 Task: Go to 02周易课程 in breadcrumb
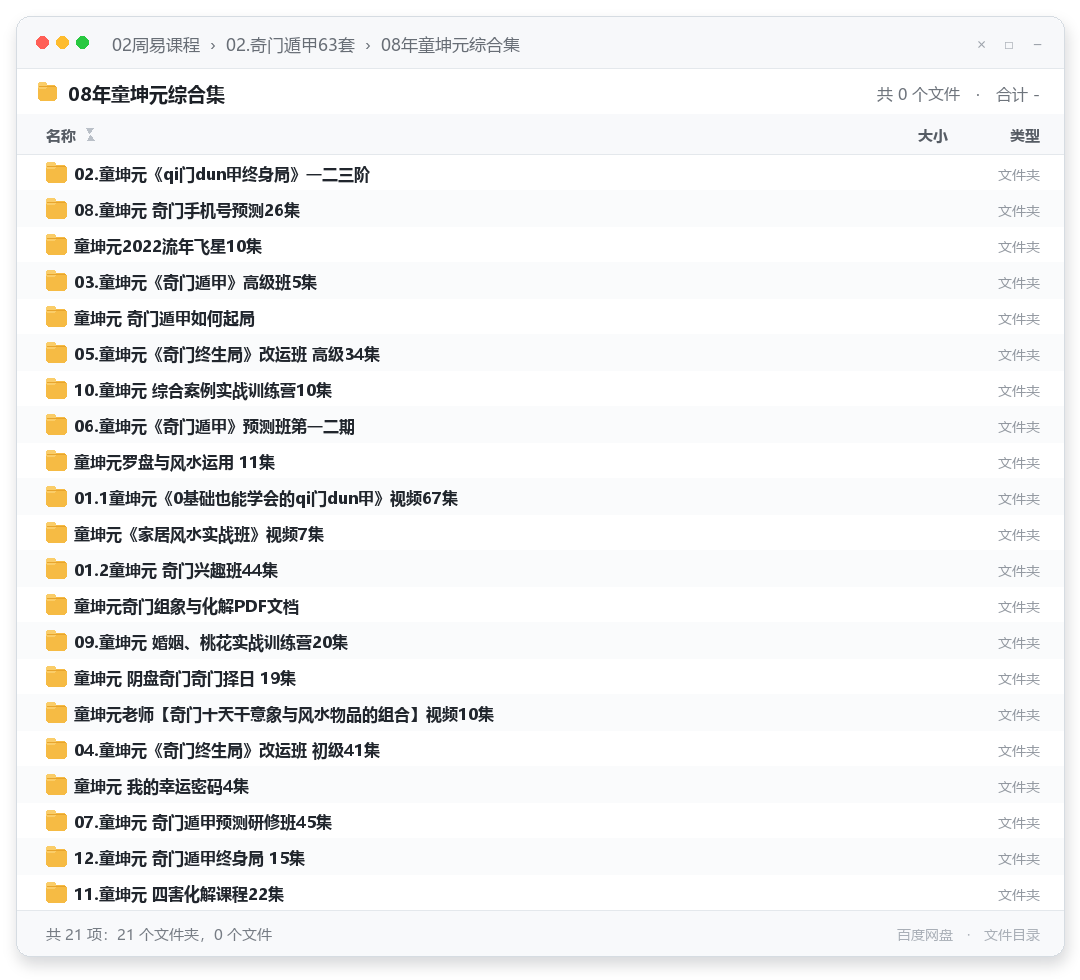click(156, 45)
